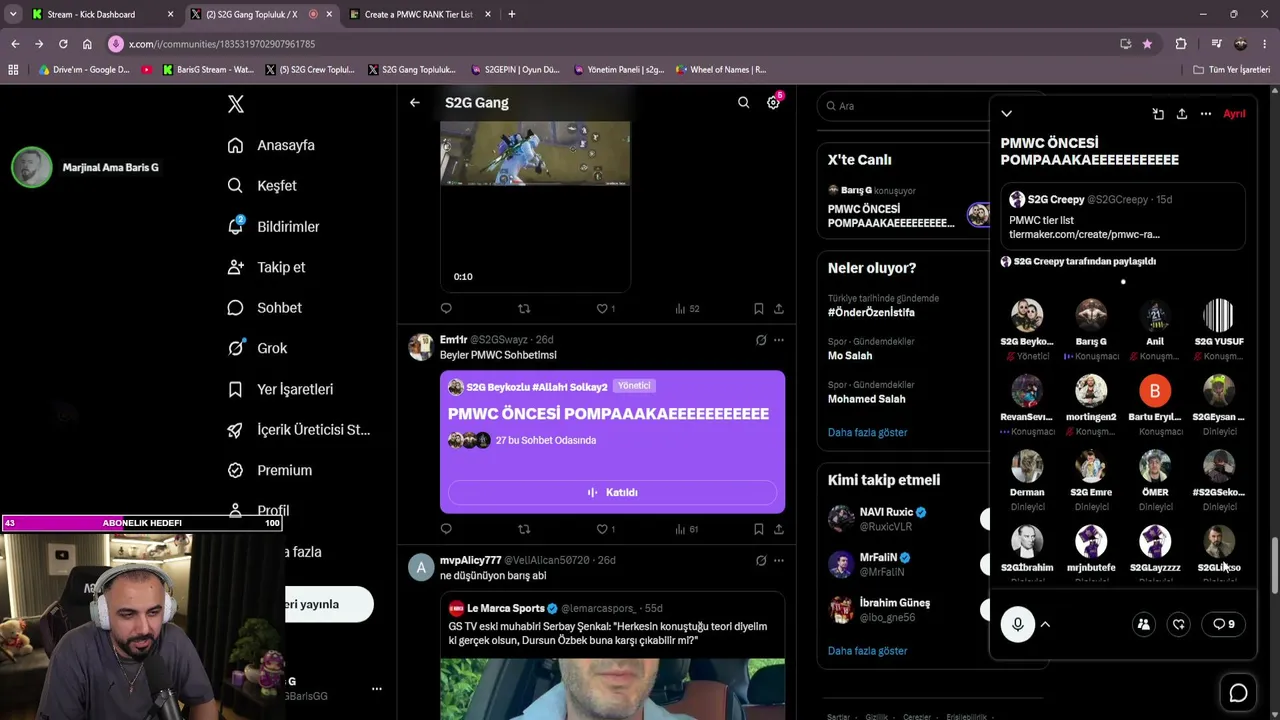Reload the page
Image resolution: width=1280 pixels, height=720 pixels.
coord(63,44)
